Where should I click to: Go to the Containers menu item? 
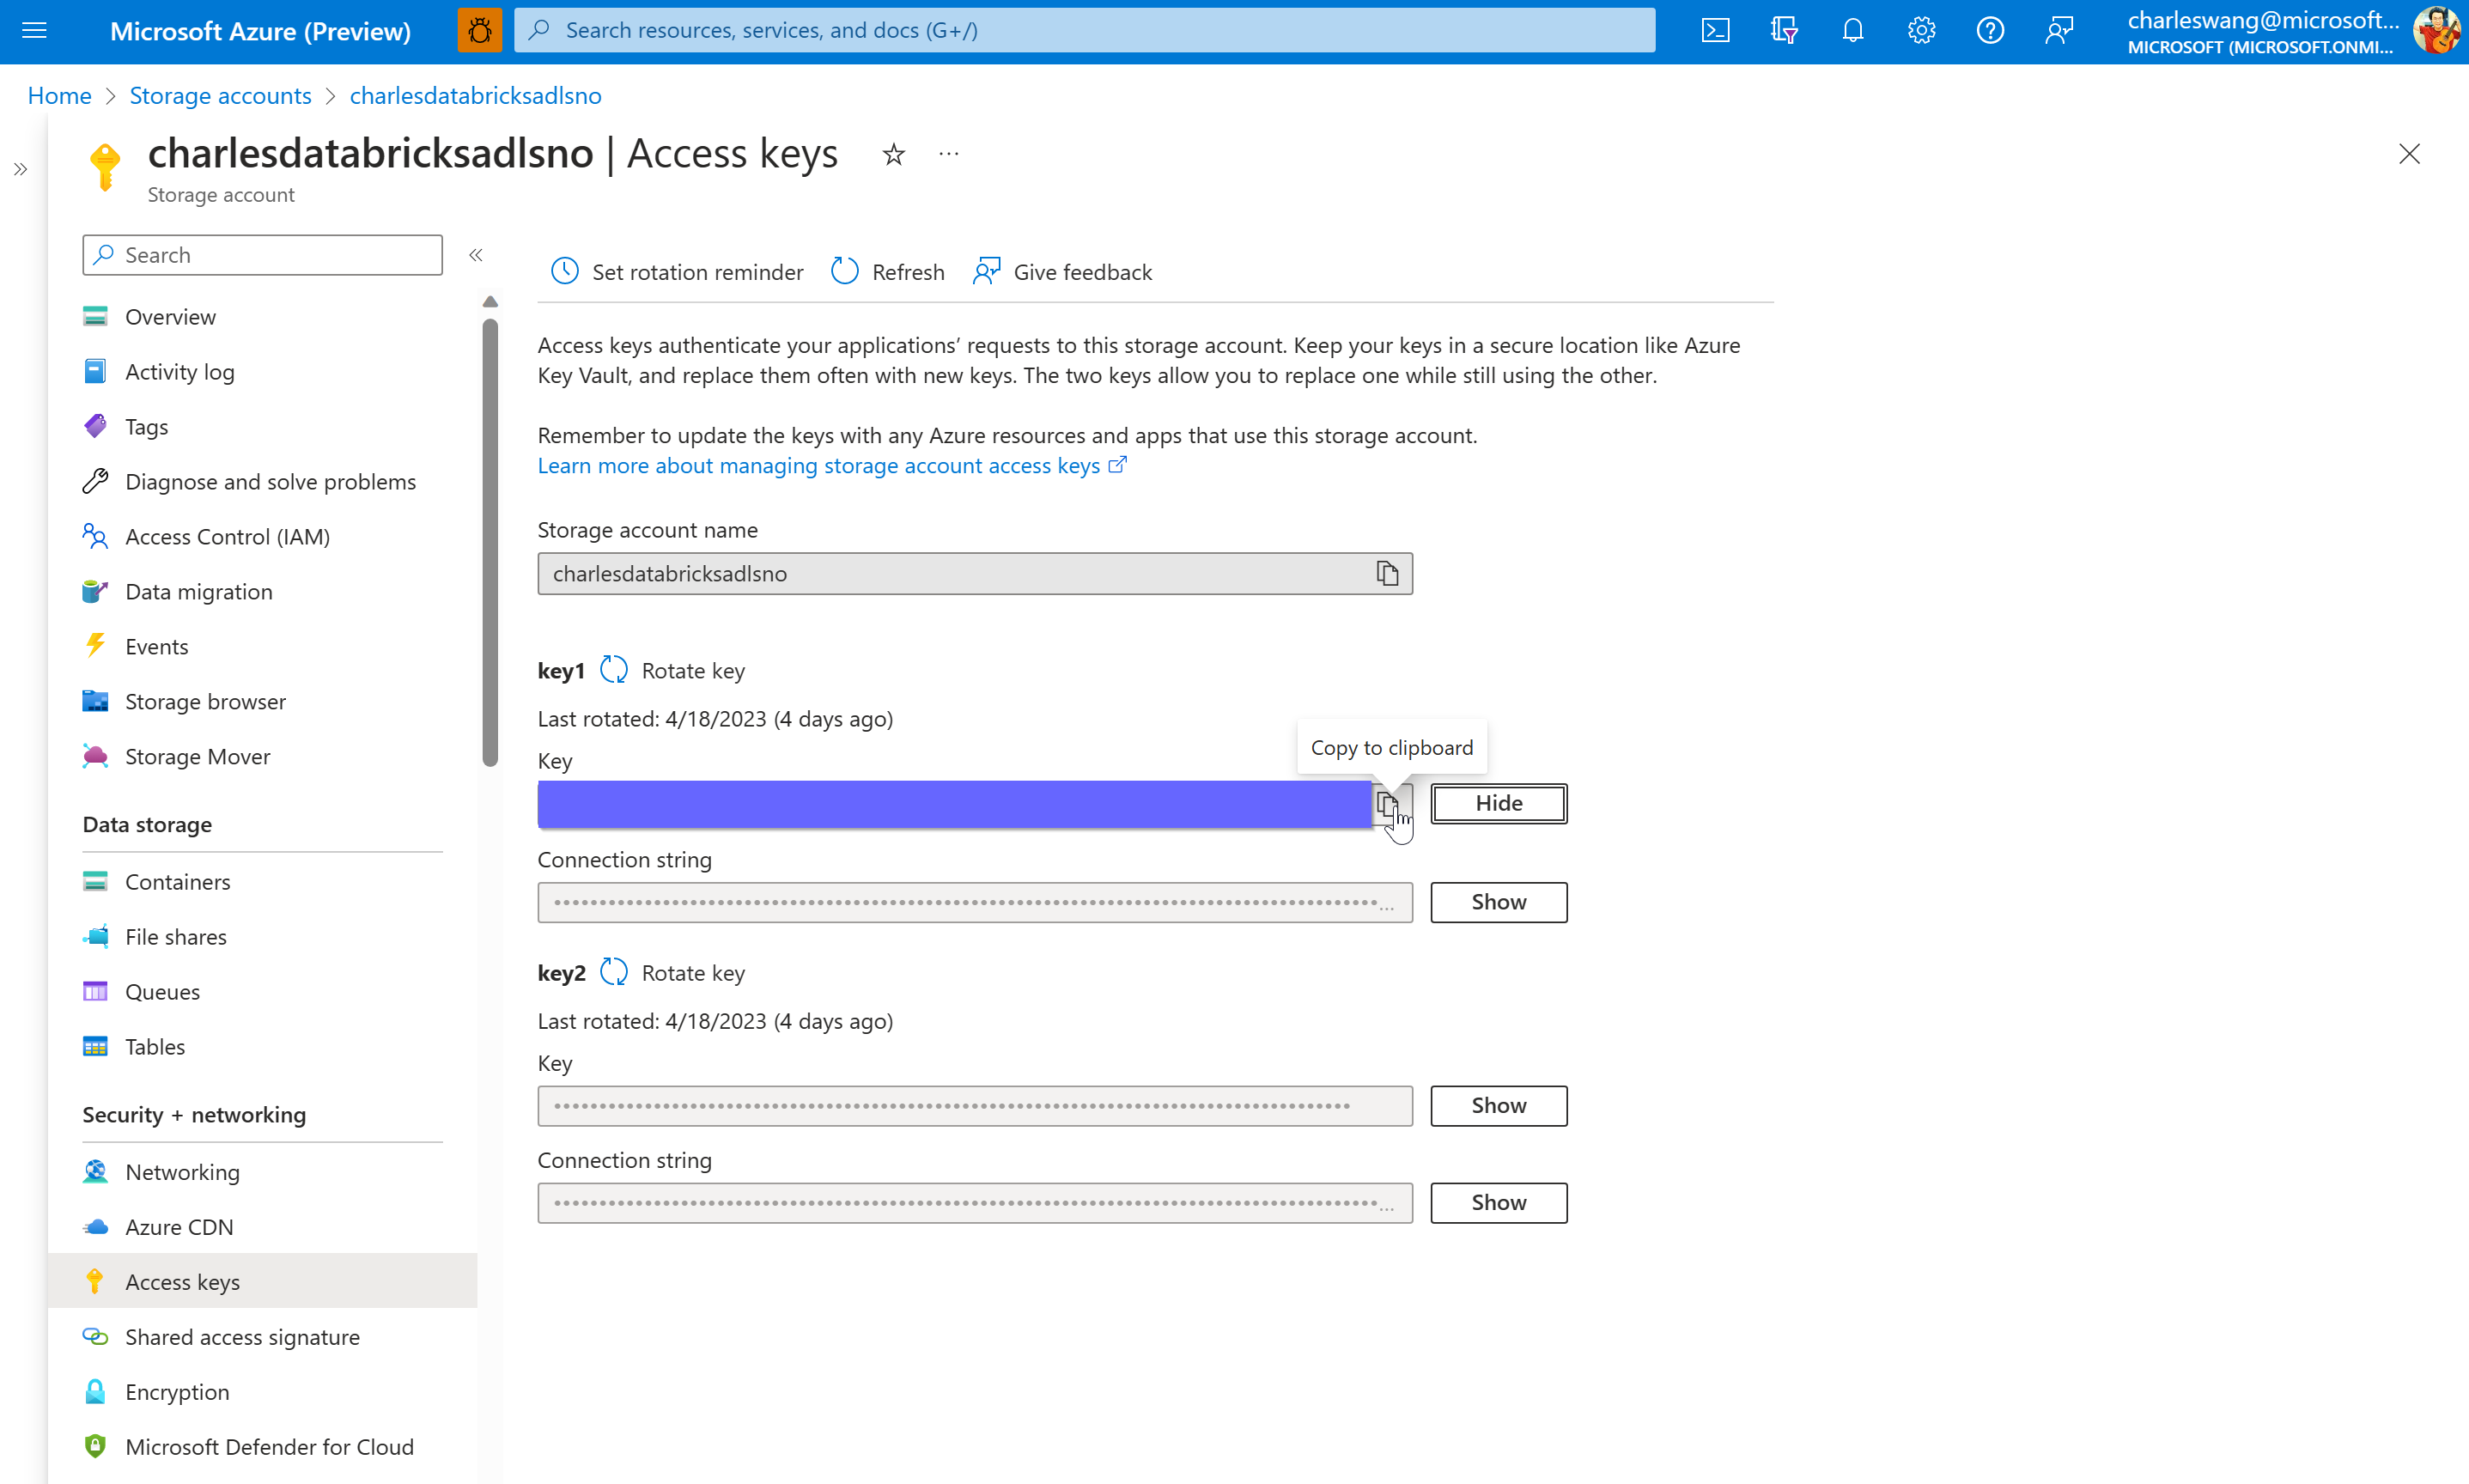[x=177, y=882]
